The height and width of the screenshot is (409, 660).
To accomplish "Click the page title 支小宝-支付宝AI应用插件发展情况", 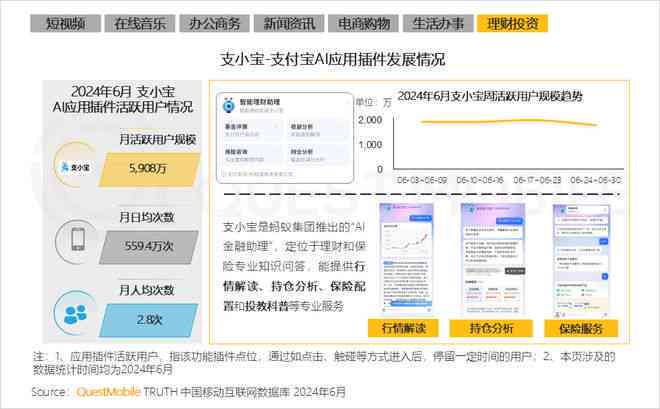I will tap(333, 59).
